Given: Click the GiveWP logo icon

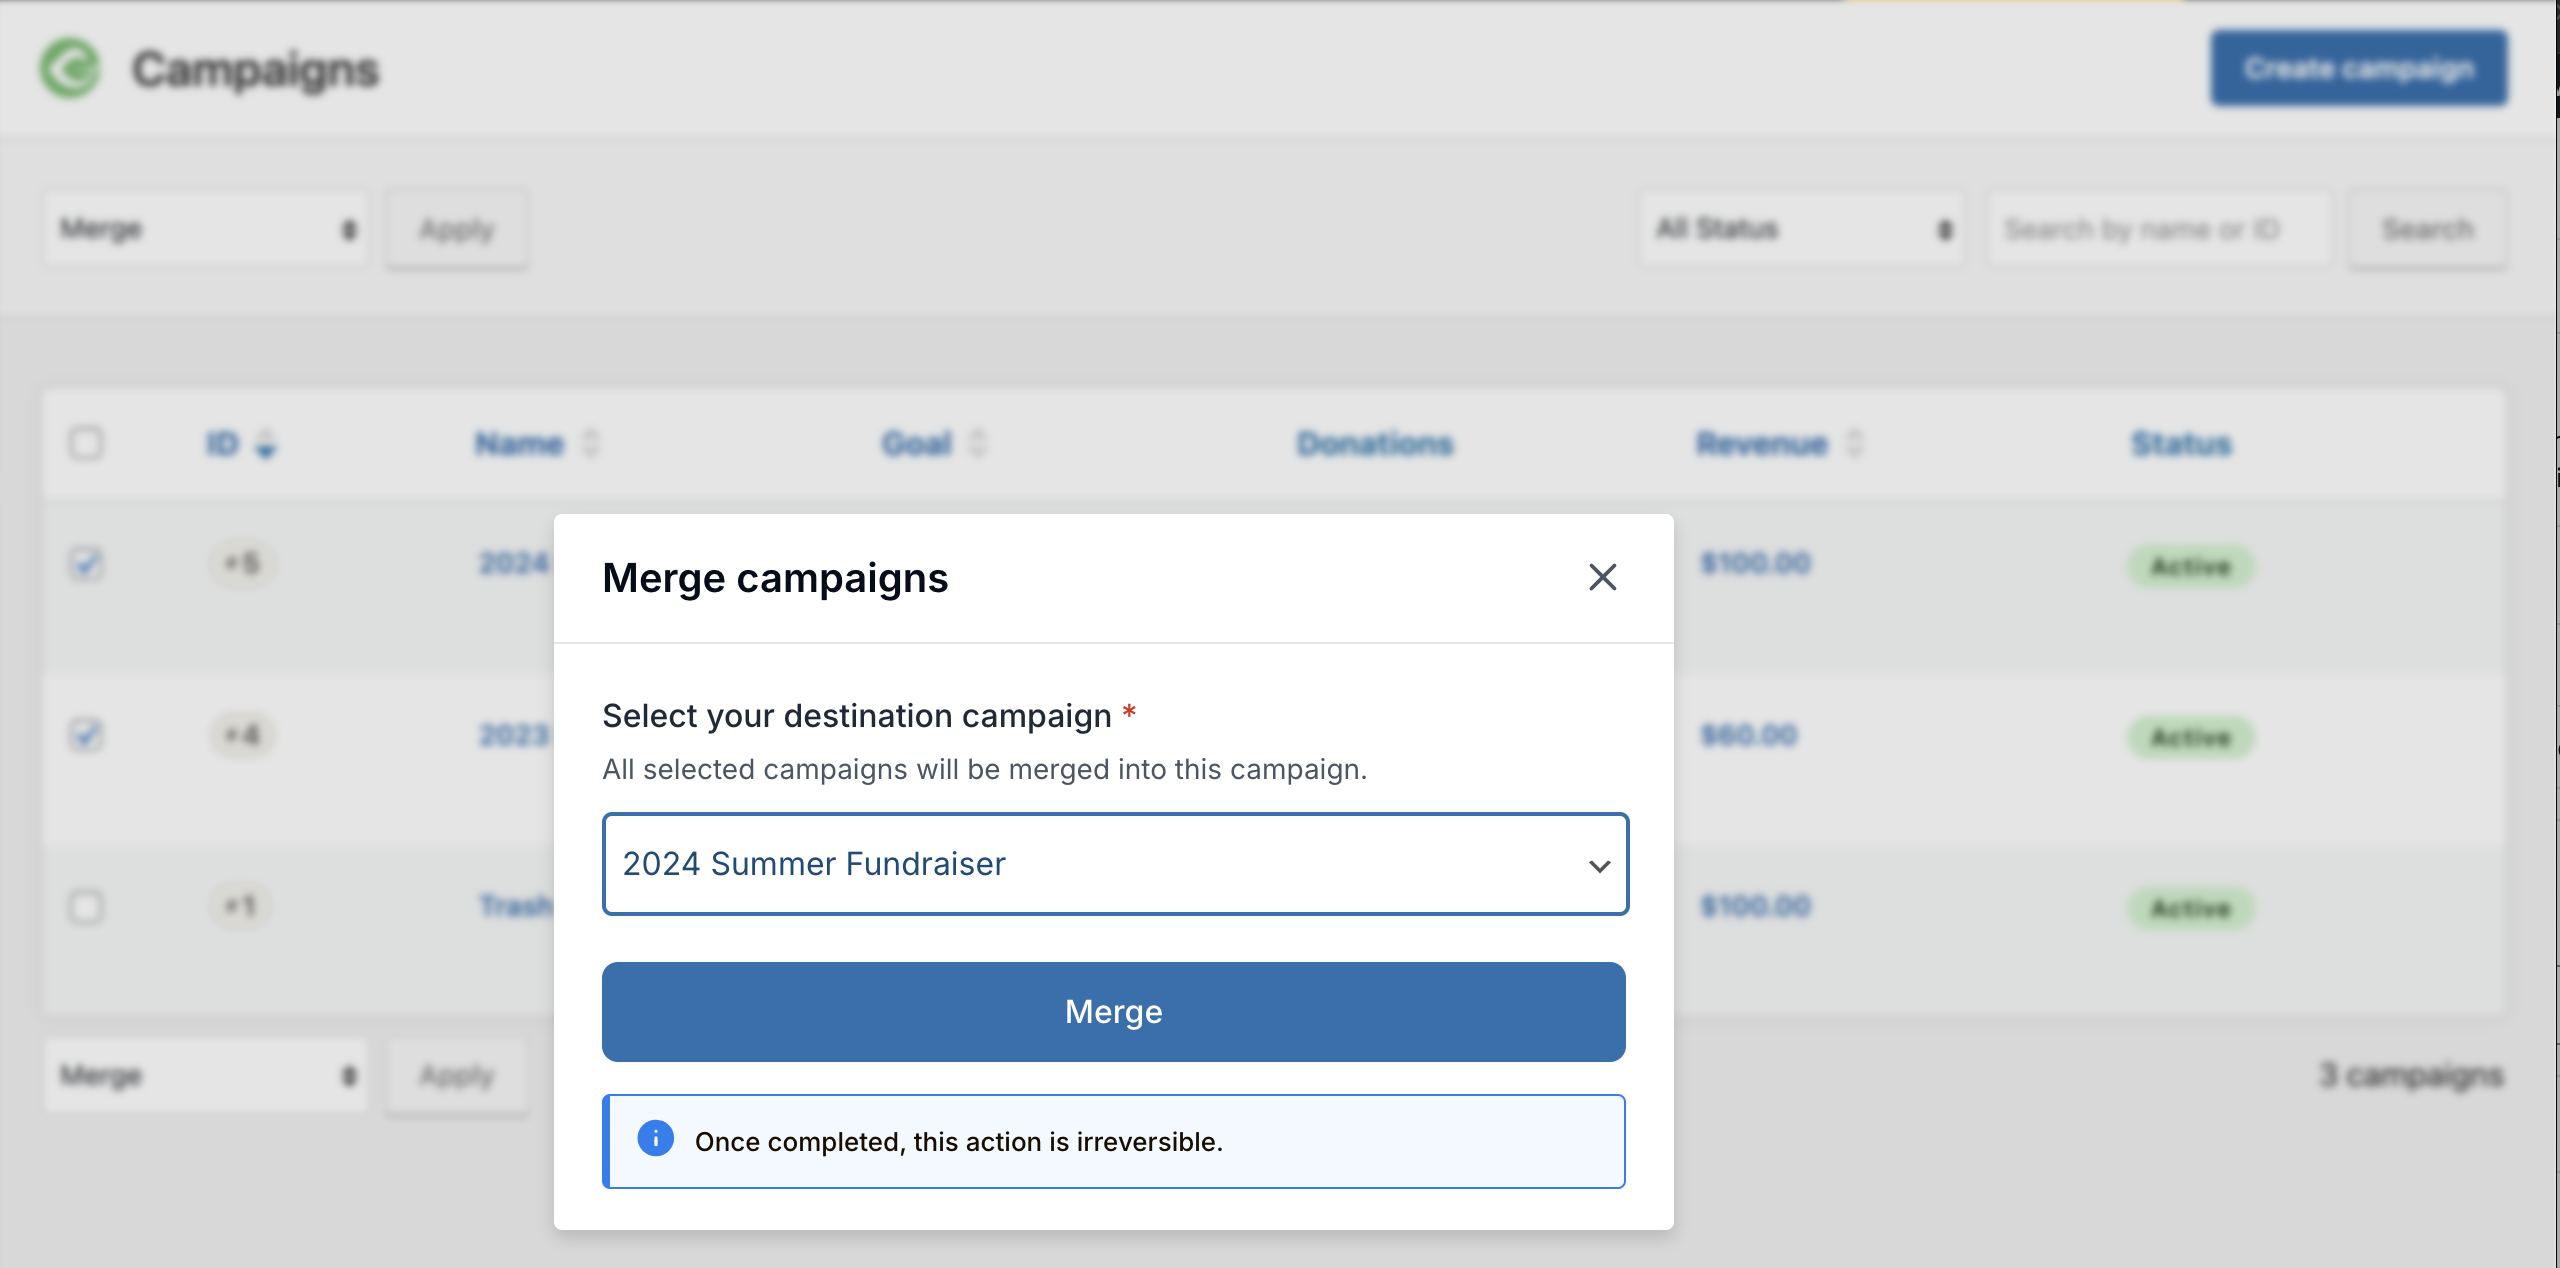Looking at the screenshot, I should pyautogui.click(x=68, y=68).
